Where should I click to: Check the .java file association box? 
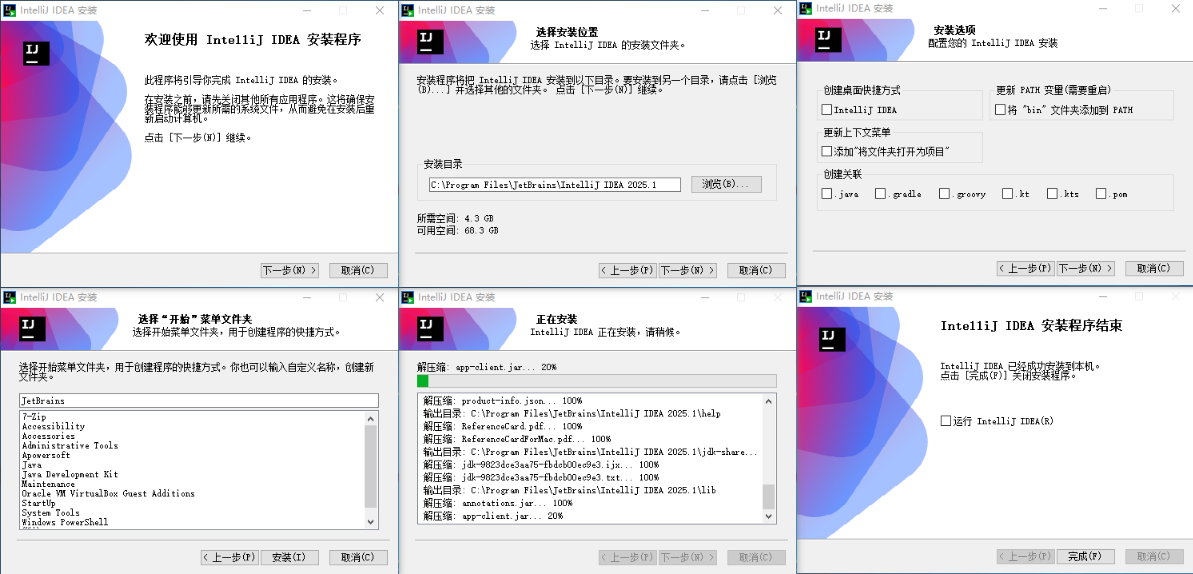coord(826,194)
